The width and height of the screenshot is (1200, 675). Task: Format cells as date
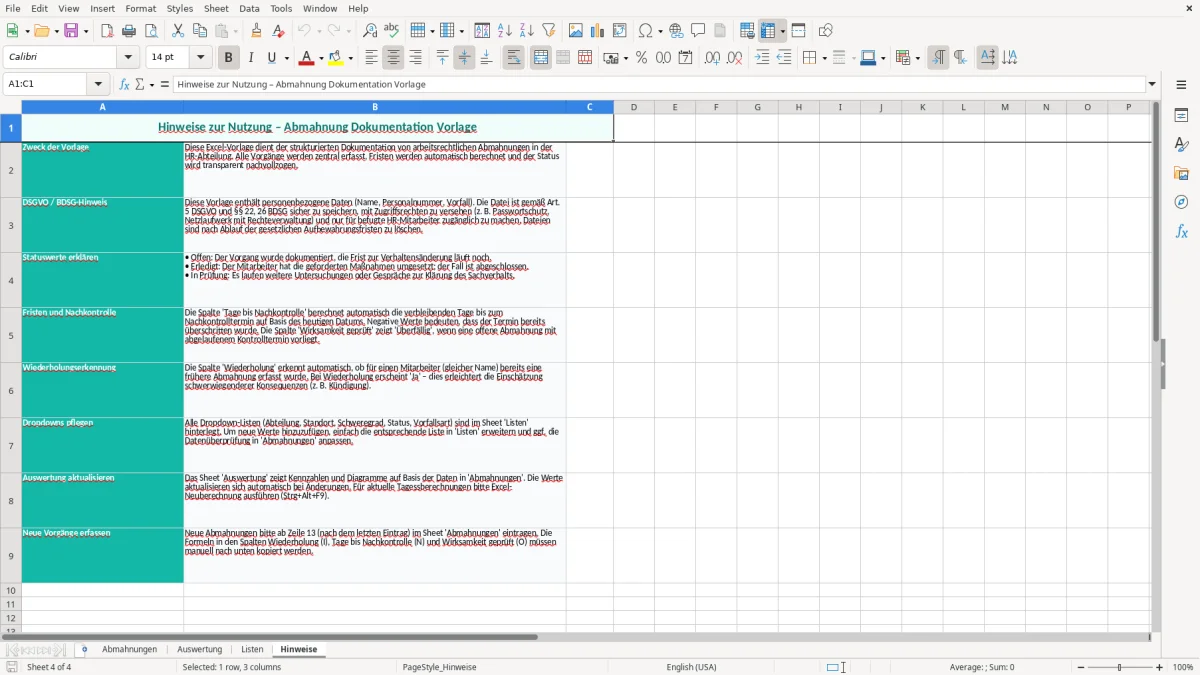pyautogui.click(x=685, y=58)
